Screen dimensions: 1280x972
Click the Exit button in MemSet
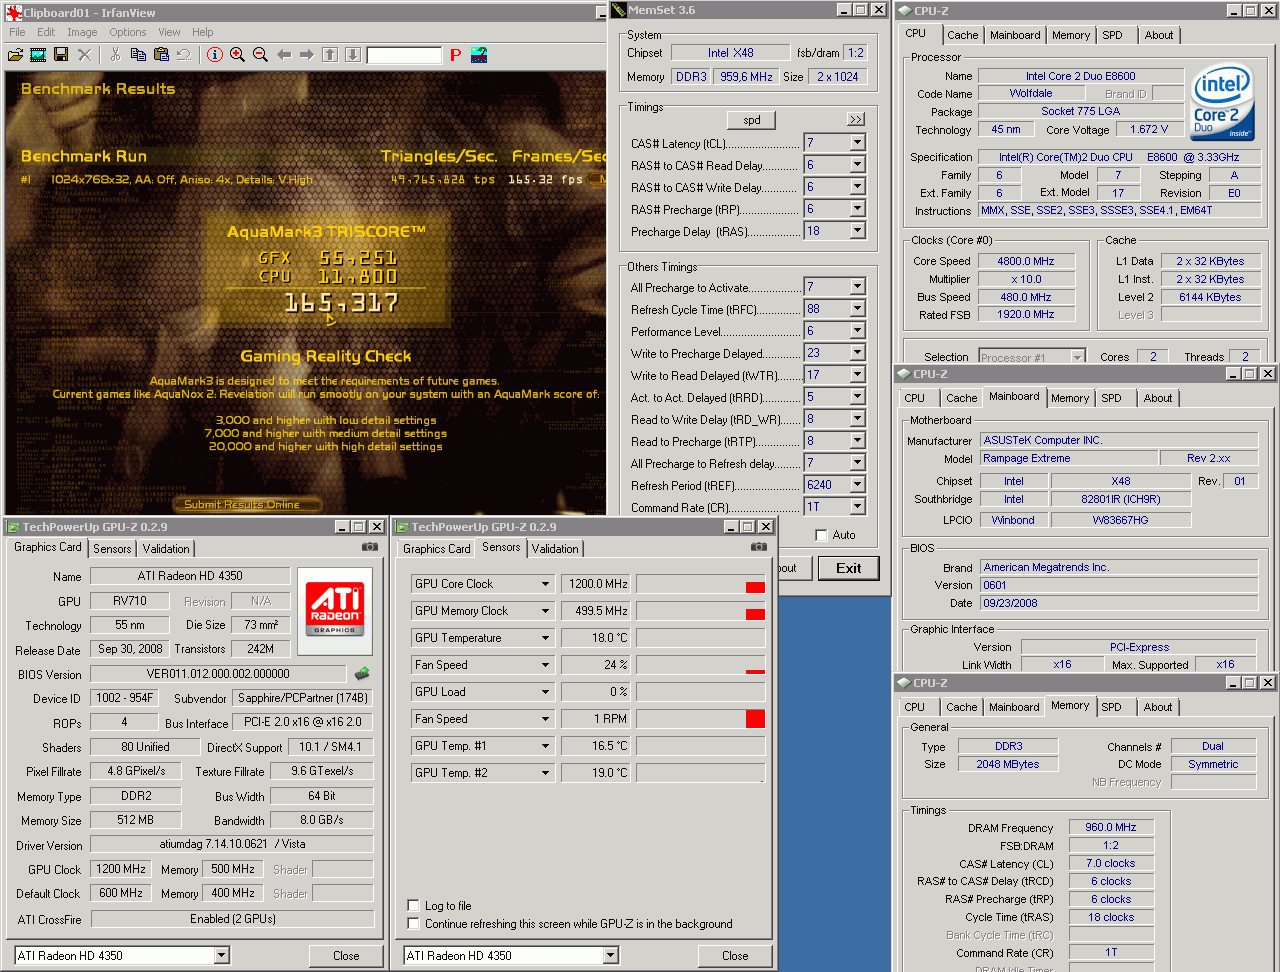click(848, 568)
